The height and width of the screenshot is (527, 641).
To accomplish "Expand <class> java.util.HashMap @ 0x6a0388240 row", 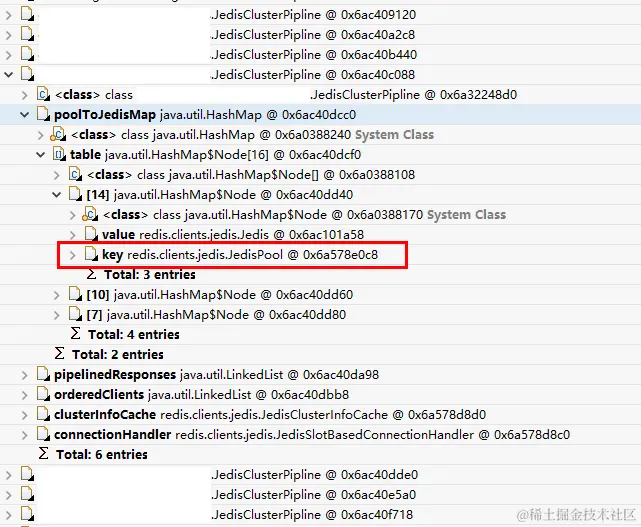I will 40,135.
